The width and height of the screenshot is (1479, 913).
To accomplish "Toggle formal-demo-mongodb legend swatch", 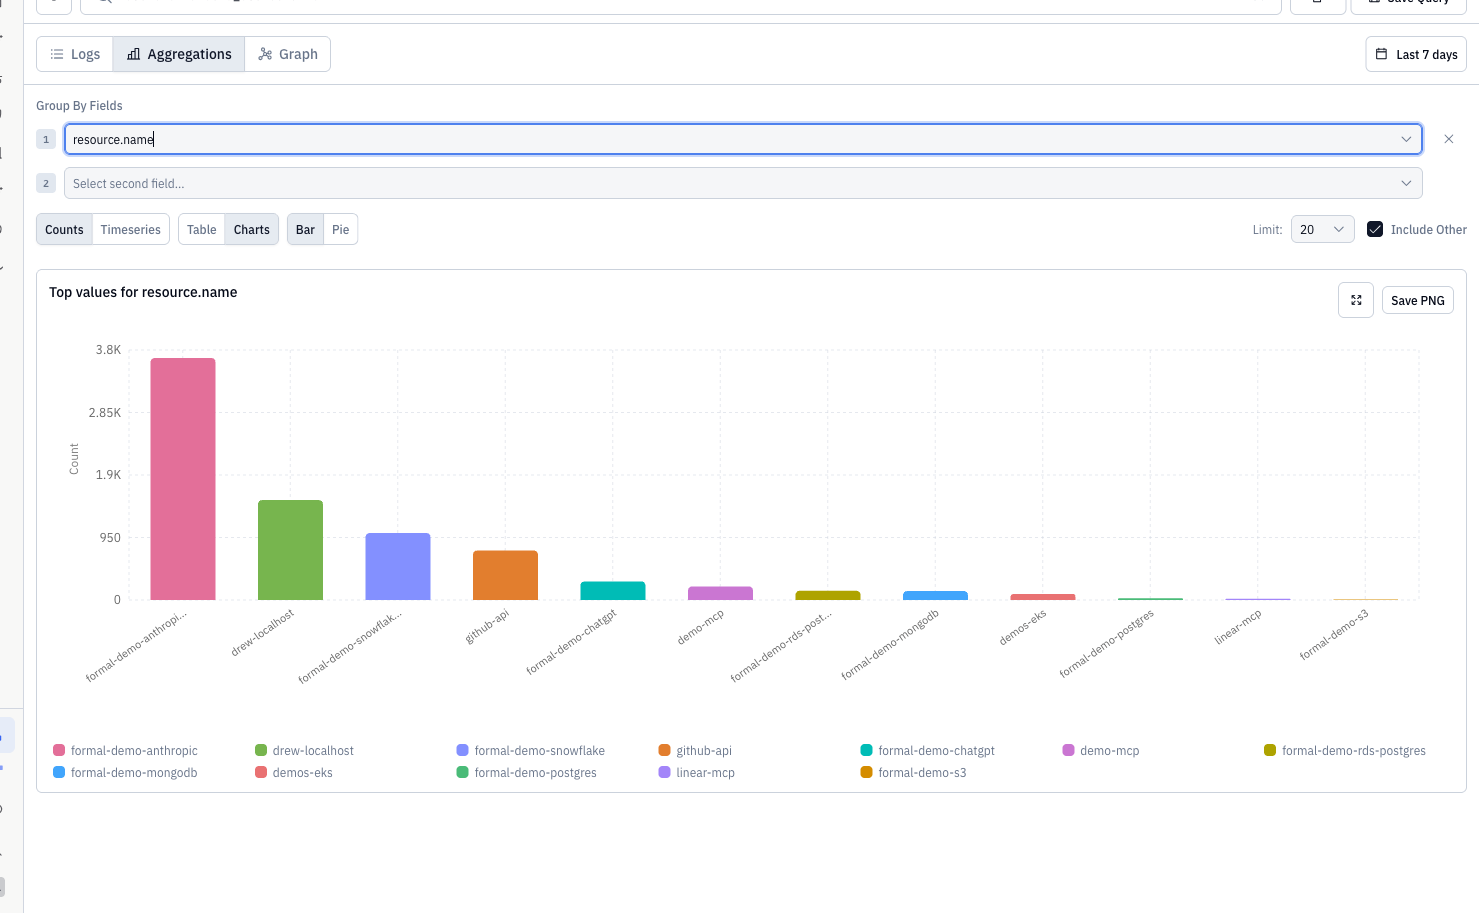I will pyautogui.click(x=59, y=772).
